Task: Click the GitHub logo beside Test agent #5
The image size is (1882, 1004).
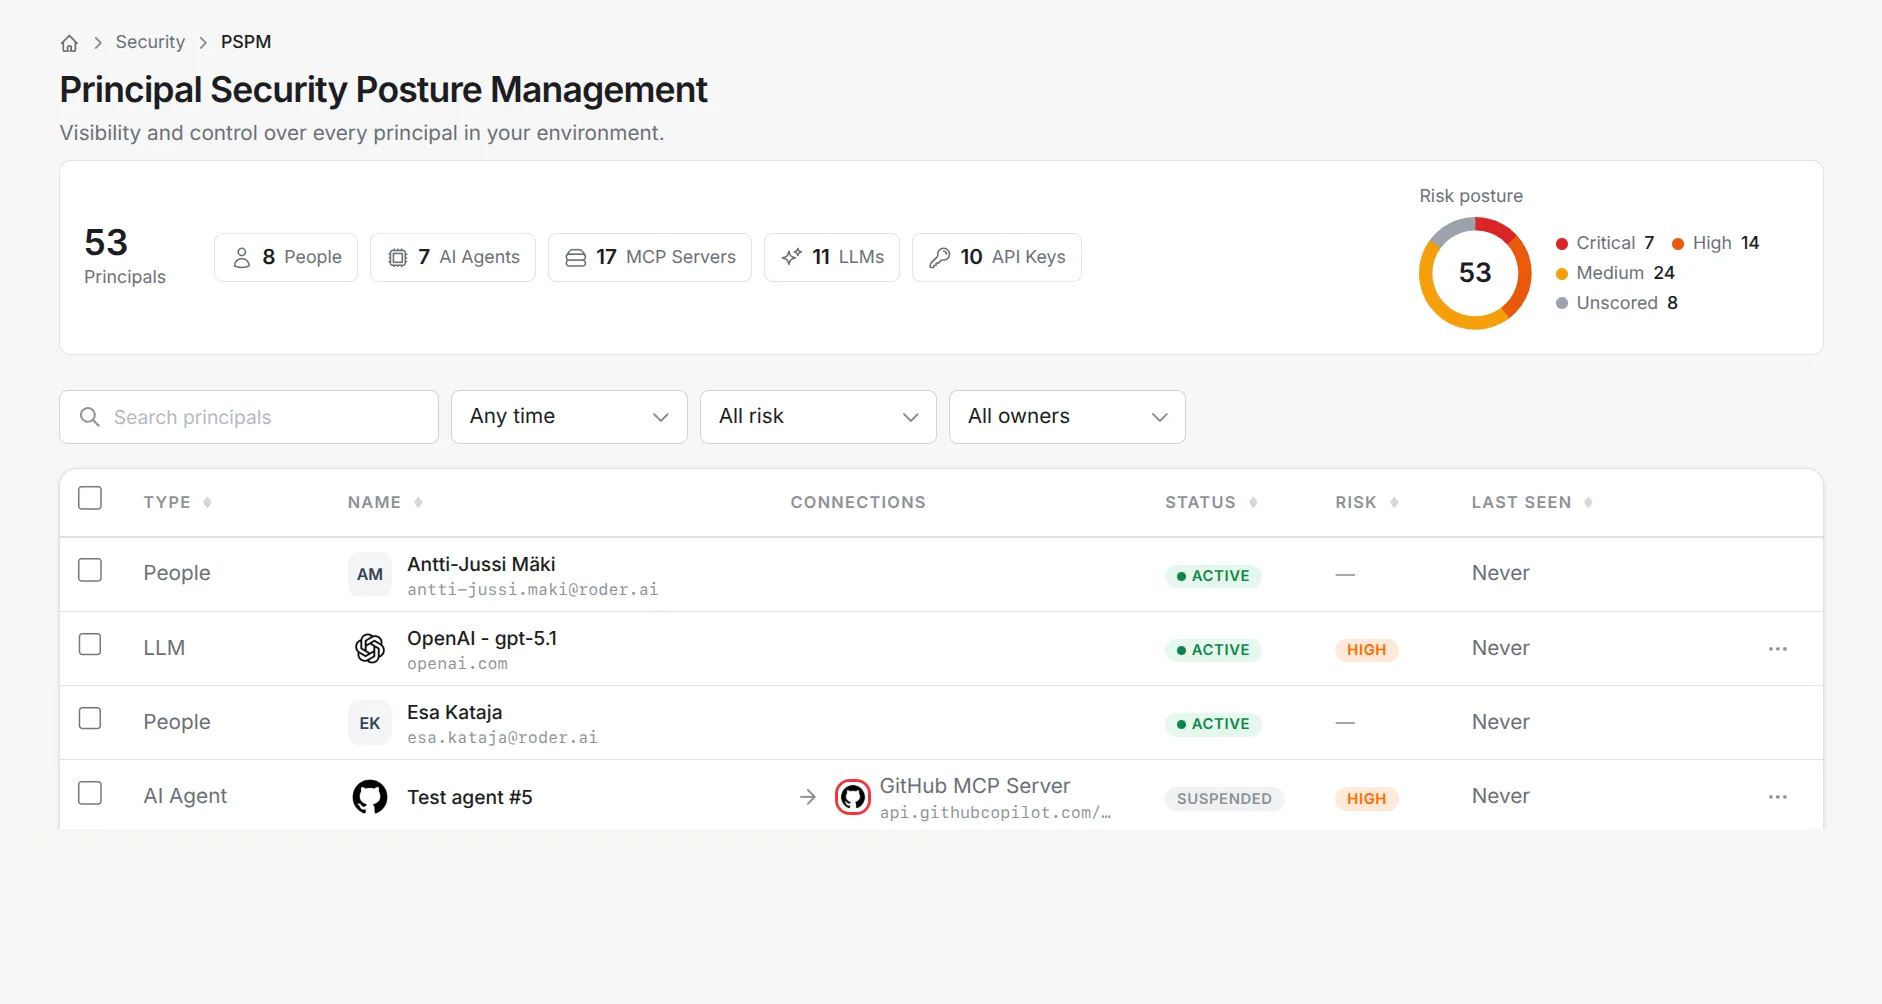Action: [x=370, y=797]
